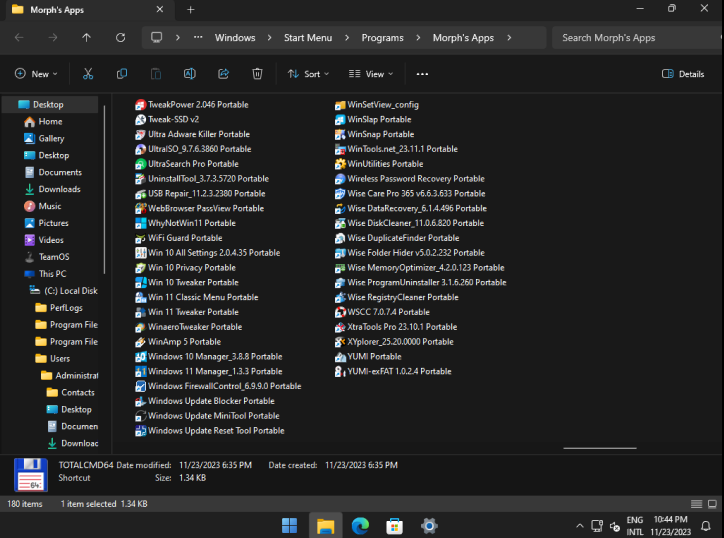
Task: Select the Morph's Apps tab
Action: pyautogui.click(x=88, y=10)
